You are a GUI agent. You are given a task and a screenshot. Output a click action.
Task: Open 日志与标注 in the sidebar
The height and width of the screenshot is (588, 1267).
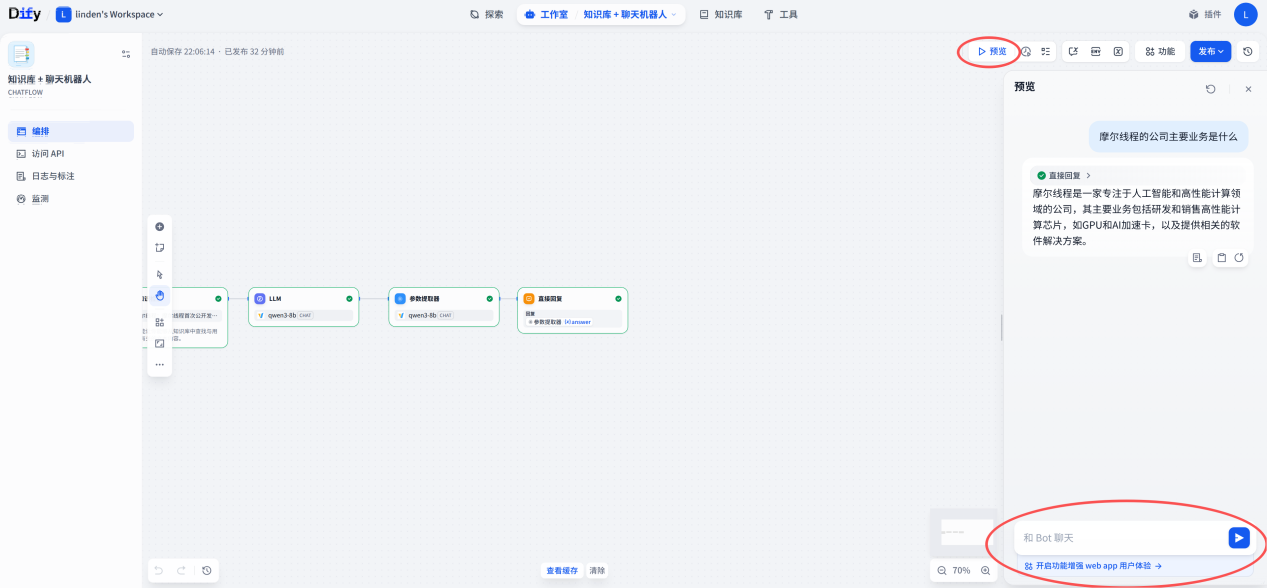(x=71, y=176)
